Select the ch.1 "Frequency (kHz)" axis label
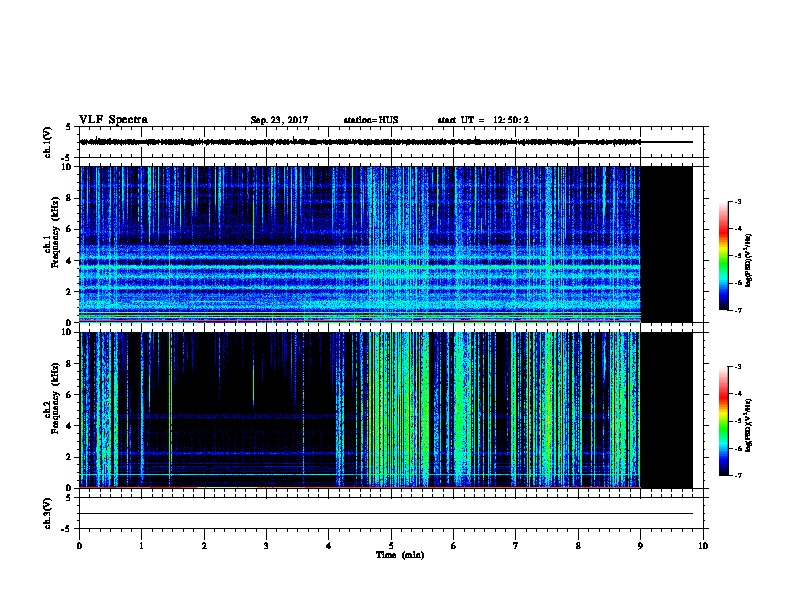 pyautogui.click(x=55, y=232)
